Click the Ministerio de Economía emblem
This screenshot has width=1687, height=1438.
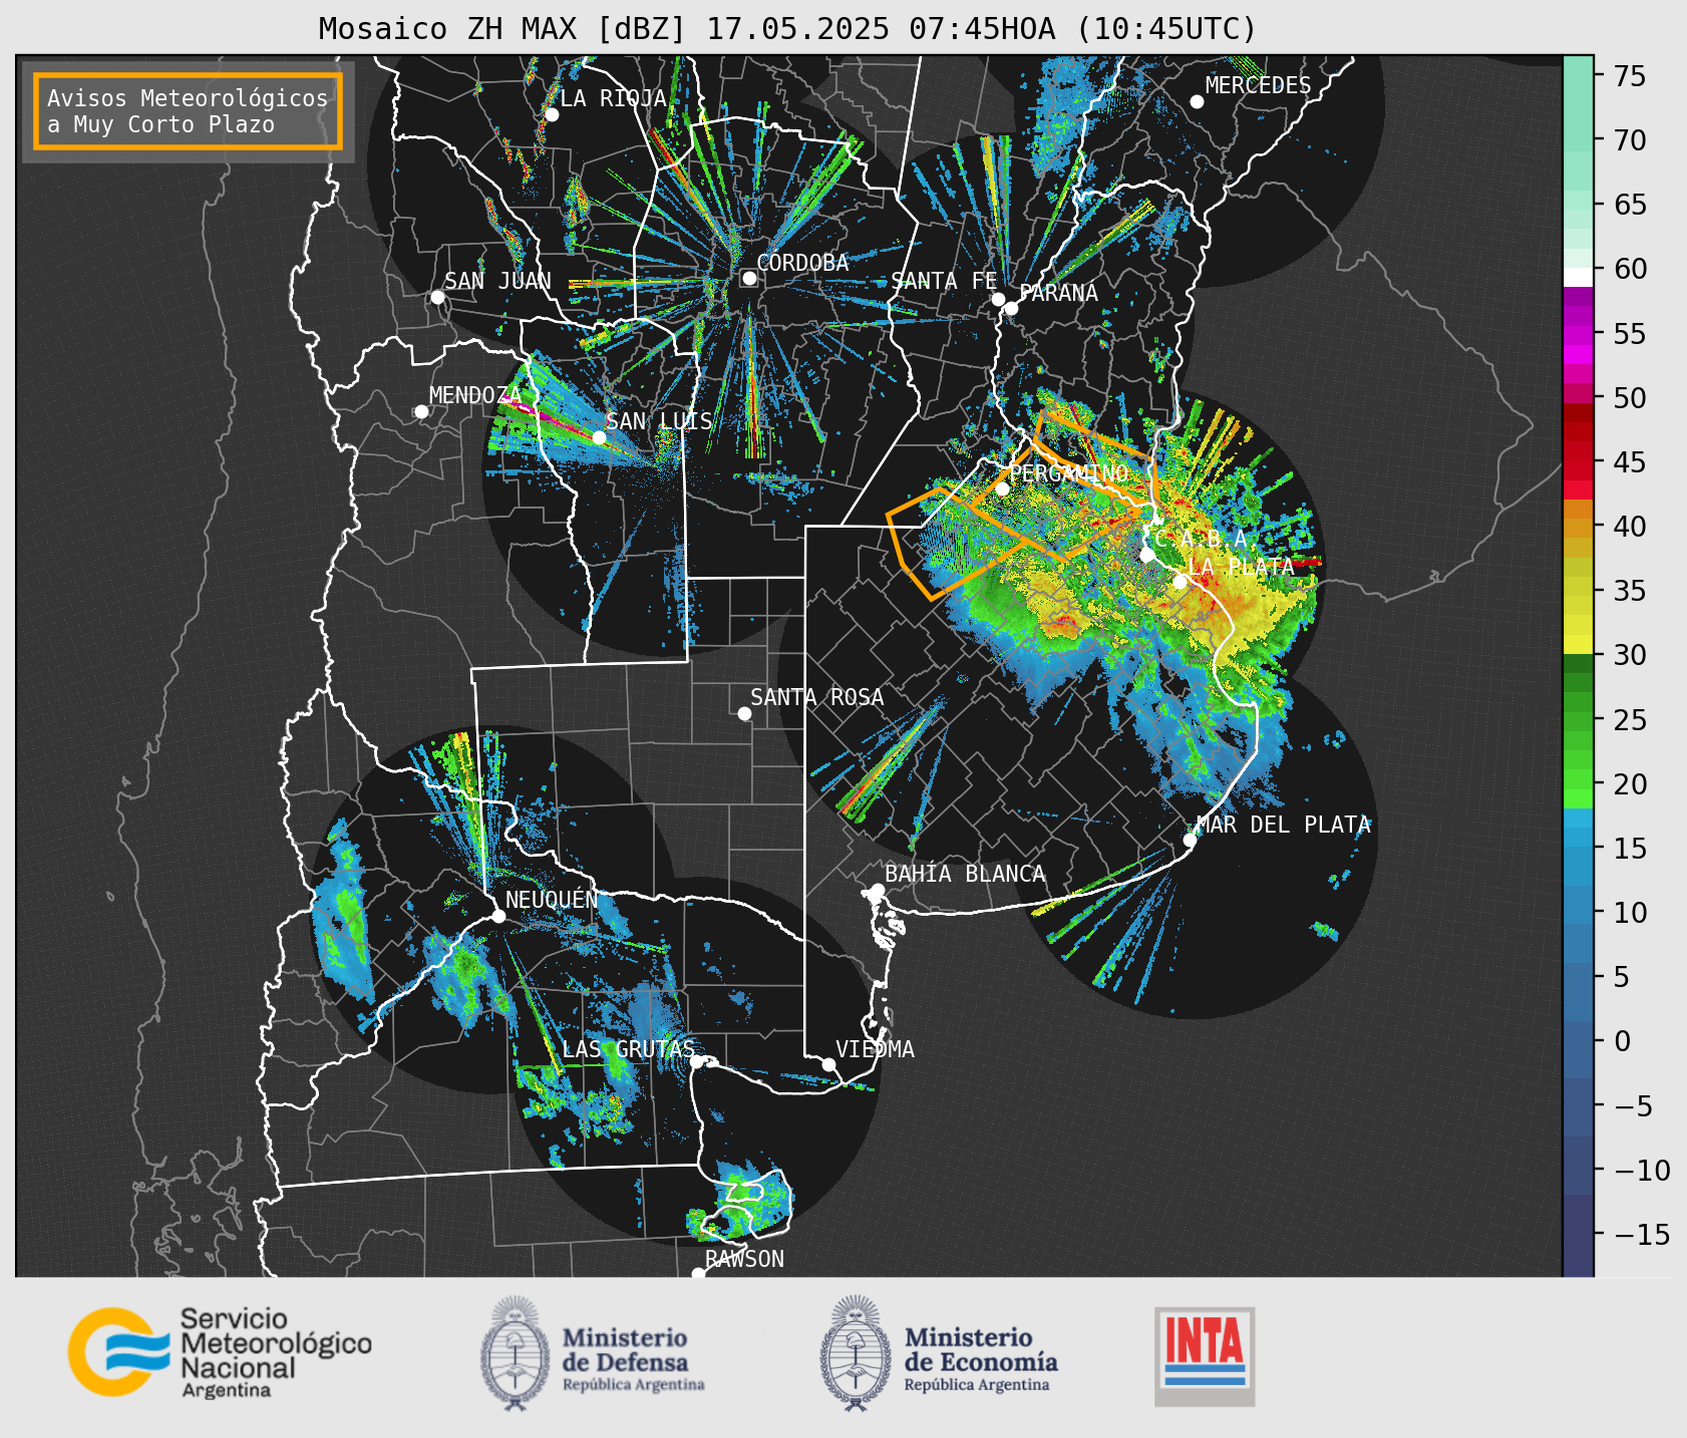856,1352
